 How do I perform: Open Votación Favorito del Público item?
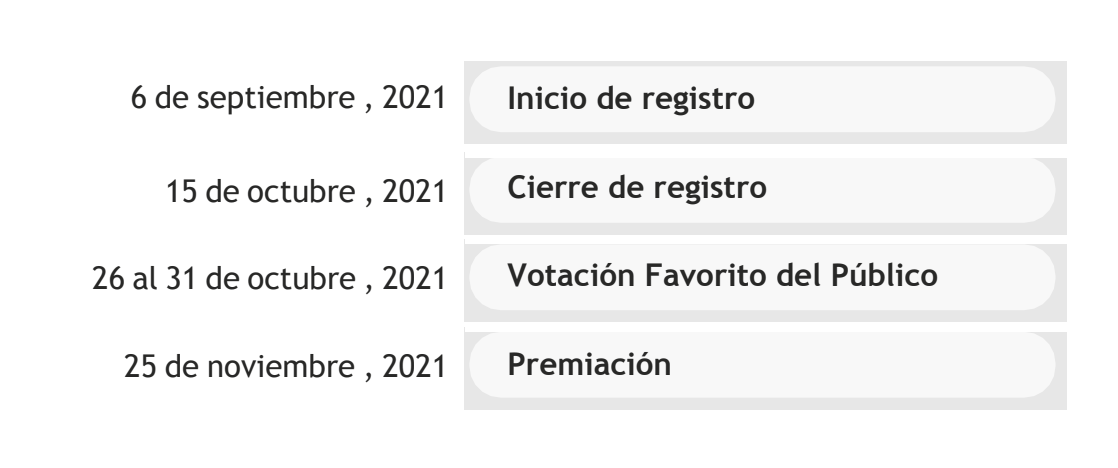pyautogui.click(x=762, y=278)
